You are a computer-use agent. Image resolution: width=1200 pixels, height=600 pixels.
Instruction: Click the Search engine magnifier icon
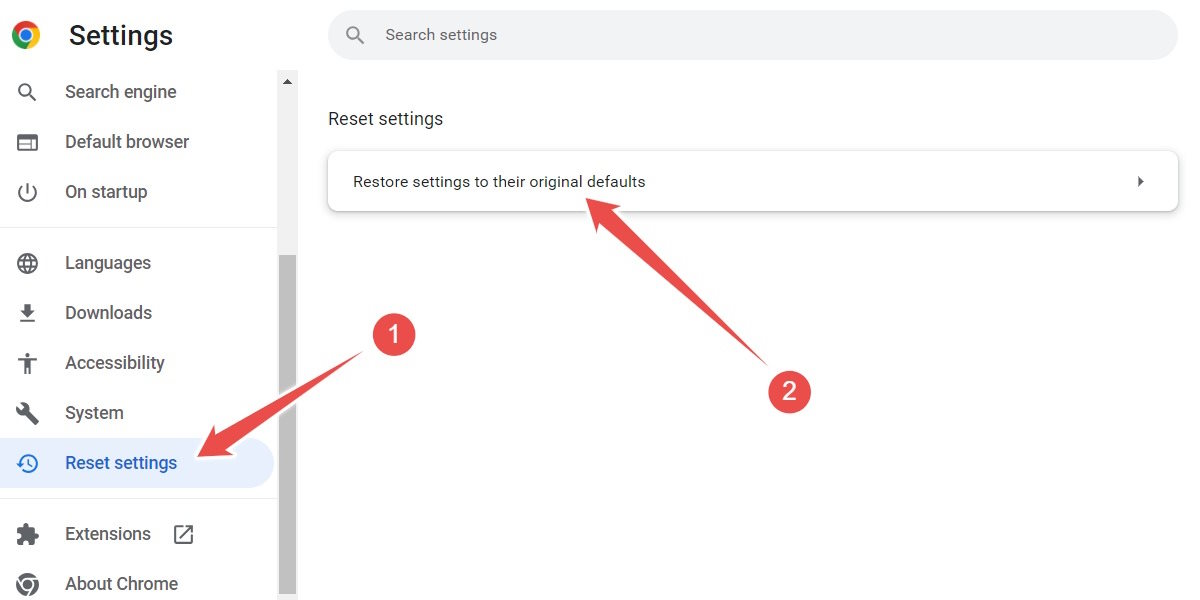[x=26, y=91]
